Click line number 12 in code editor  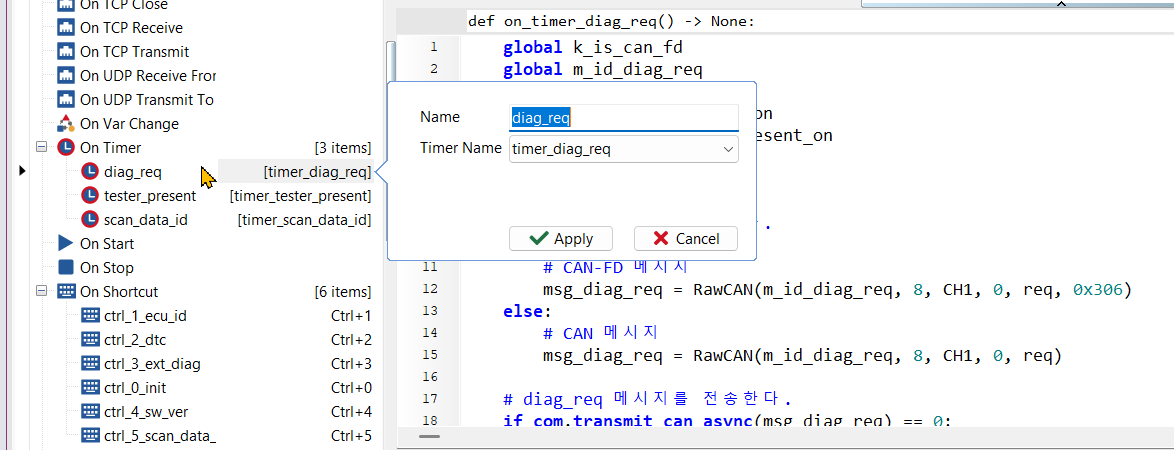point(430,288)
